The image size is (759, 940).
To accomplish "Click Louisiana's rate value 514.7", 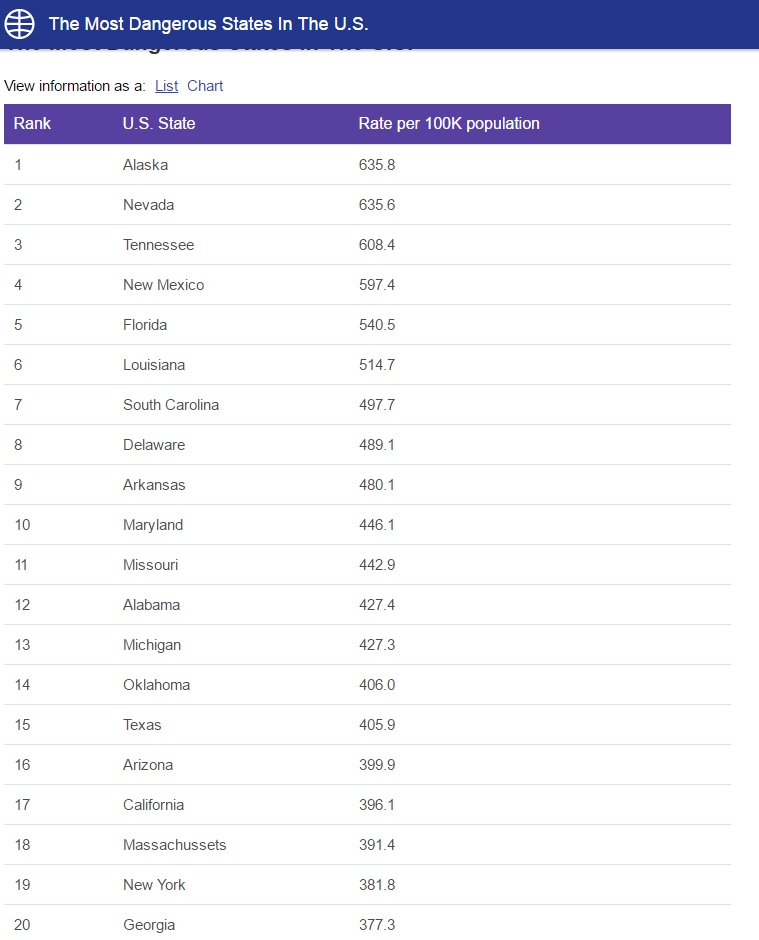I will (x=377, y=364).
